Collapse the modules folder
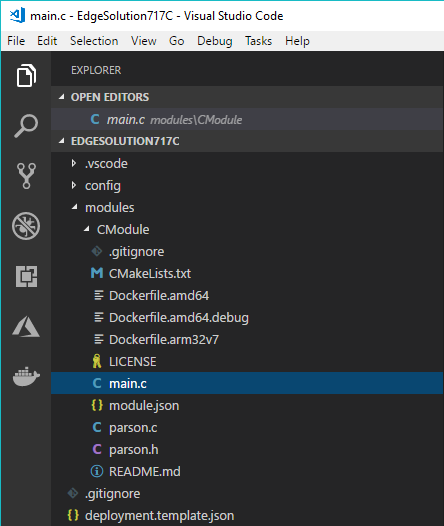 (74, 207)
